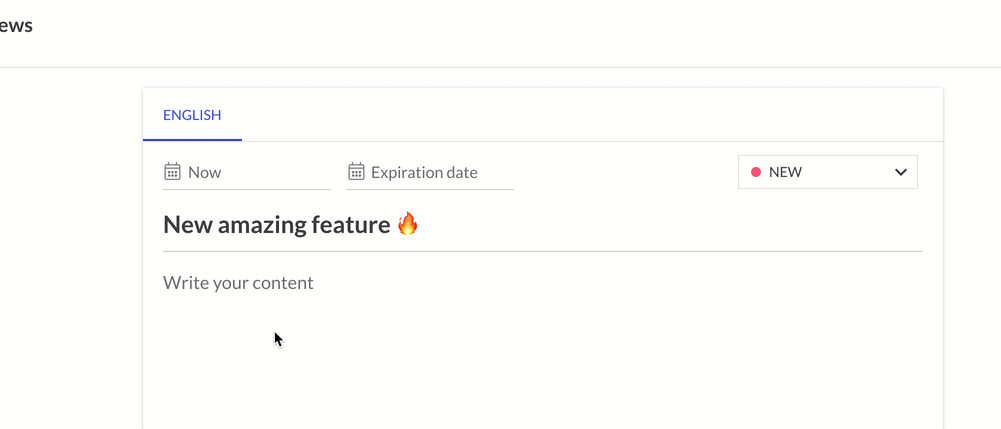Click the blue underline of the ENGLISH tab
The height and width of the screenshot is (429, 1001).
tap(192, 140)
